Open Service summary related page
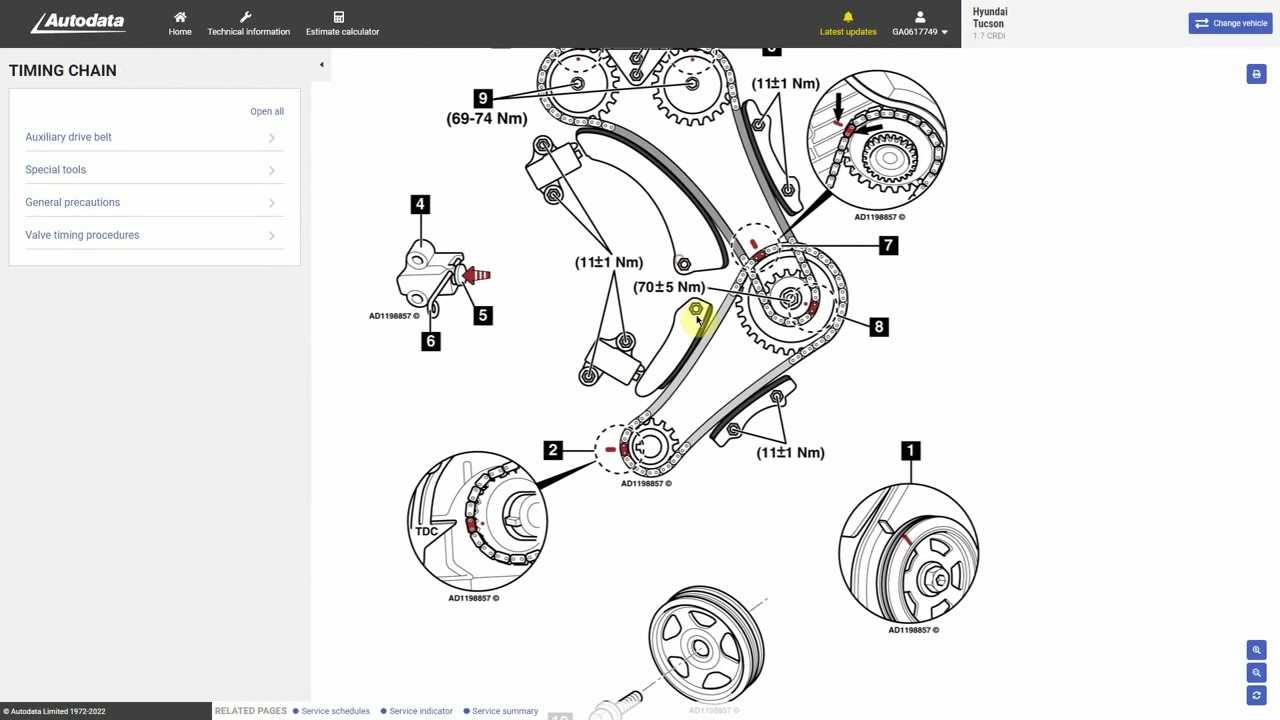This screenshot has width=1280, height=720. click(505, 711)
